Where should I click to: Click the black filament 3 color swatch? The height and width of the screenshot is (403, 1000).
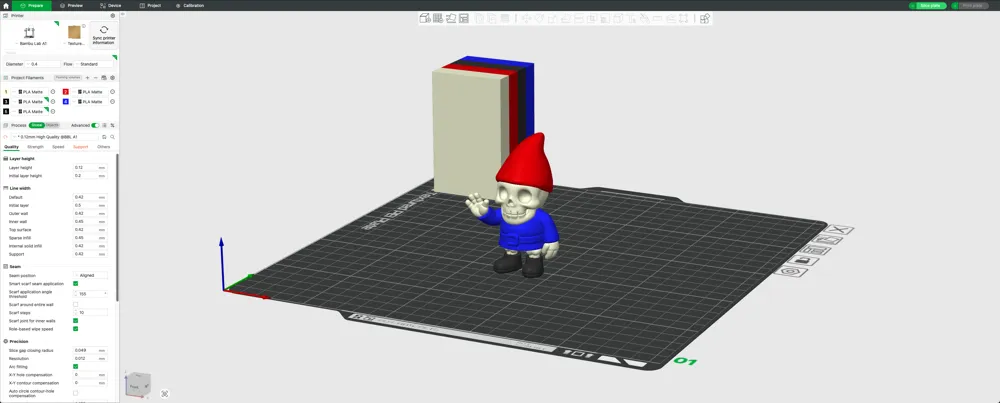[6, 101]
